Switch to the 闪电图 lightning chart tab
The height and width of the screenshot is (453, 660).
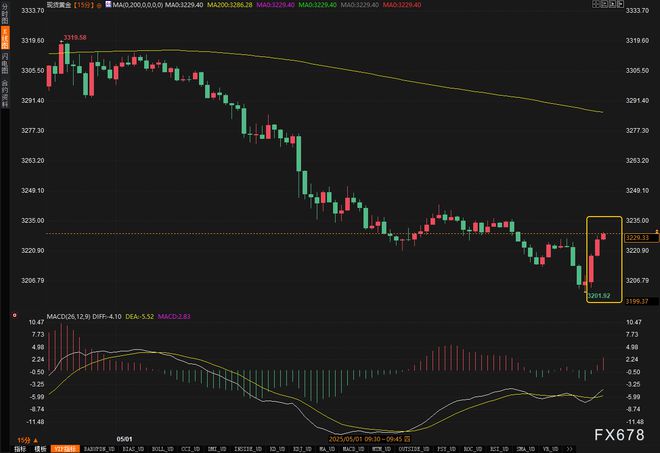pyautogui.click(x=5, y=63)
